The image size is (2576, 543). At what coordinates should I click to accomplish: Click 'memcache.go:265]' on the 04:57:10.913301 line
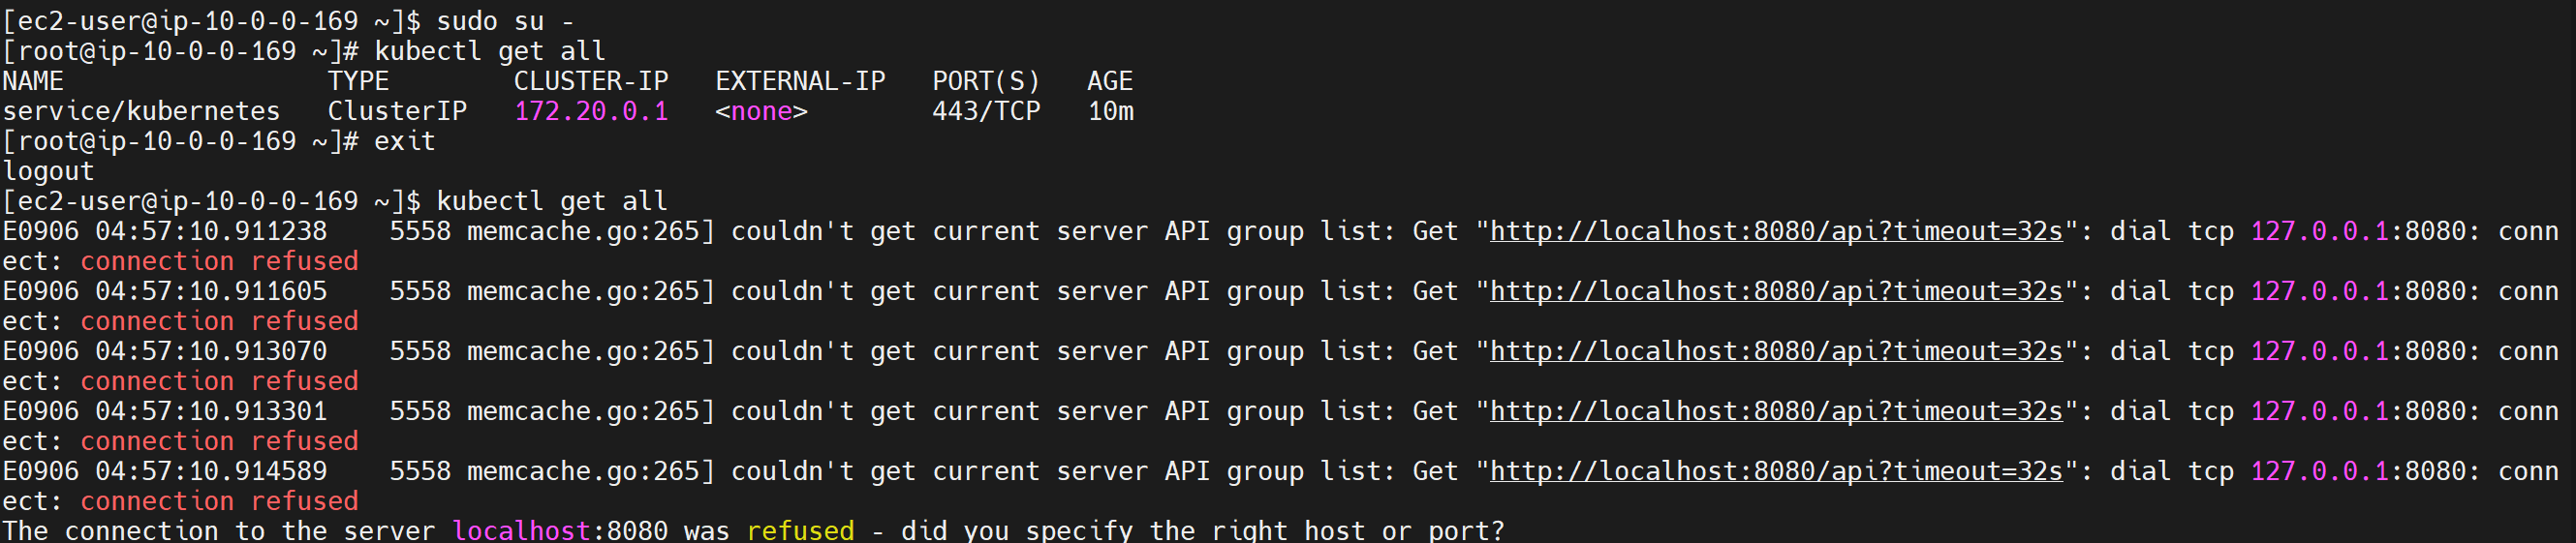[591, 411]
